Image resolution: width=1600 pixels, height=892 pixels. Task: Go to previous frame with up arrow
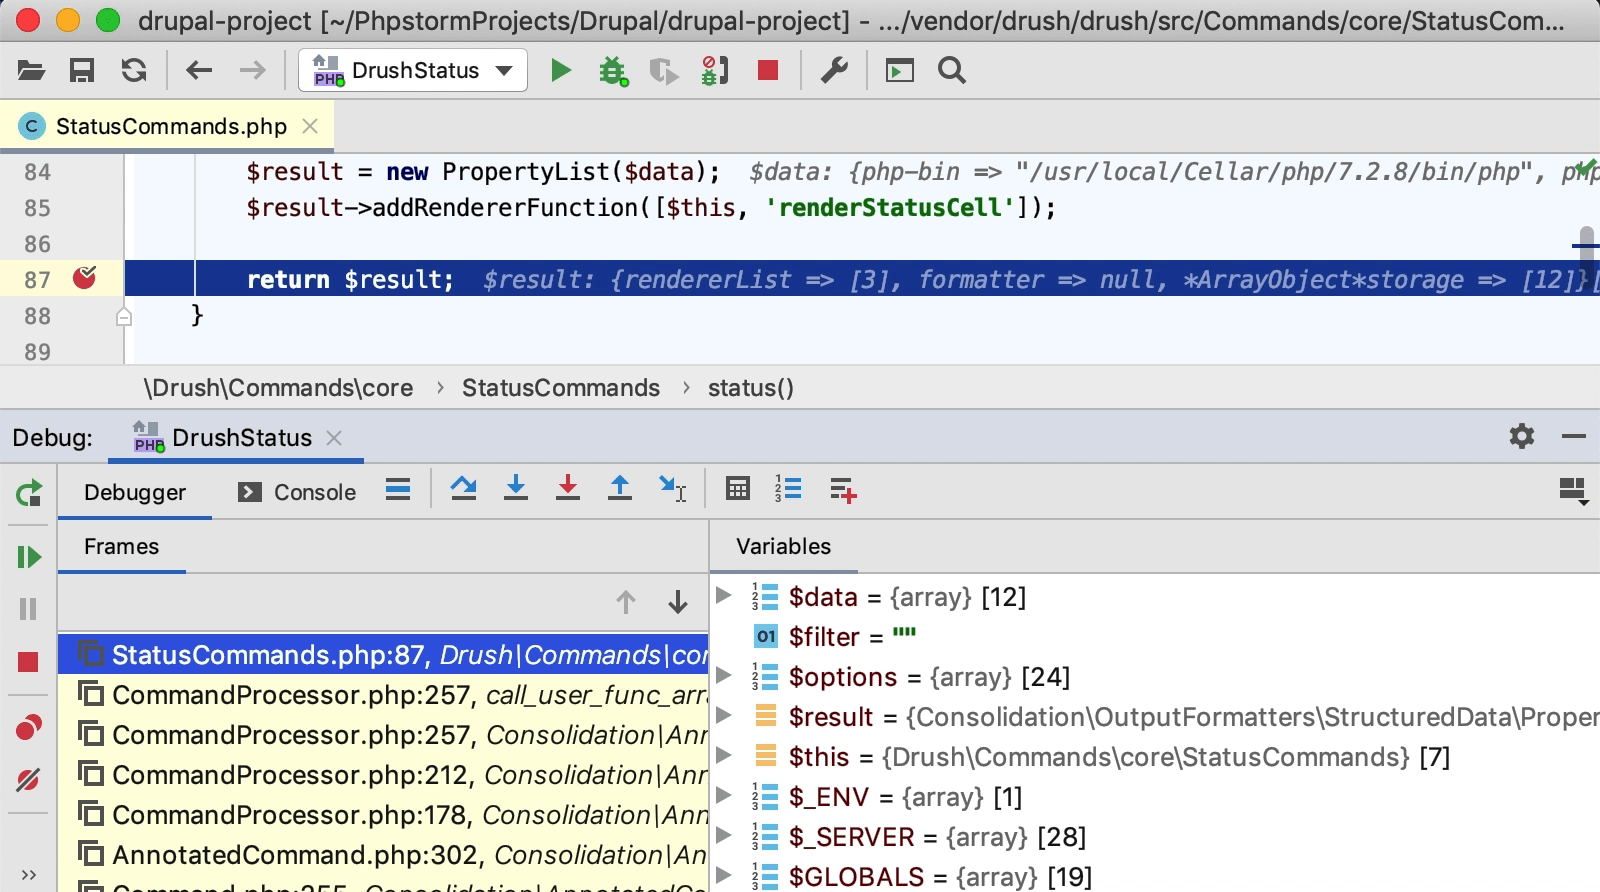(x=626, y=602)
